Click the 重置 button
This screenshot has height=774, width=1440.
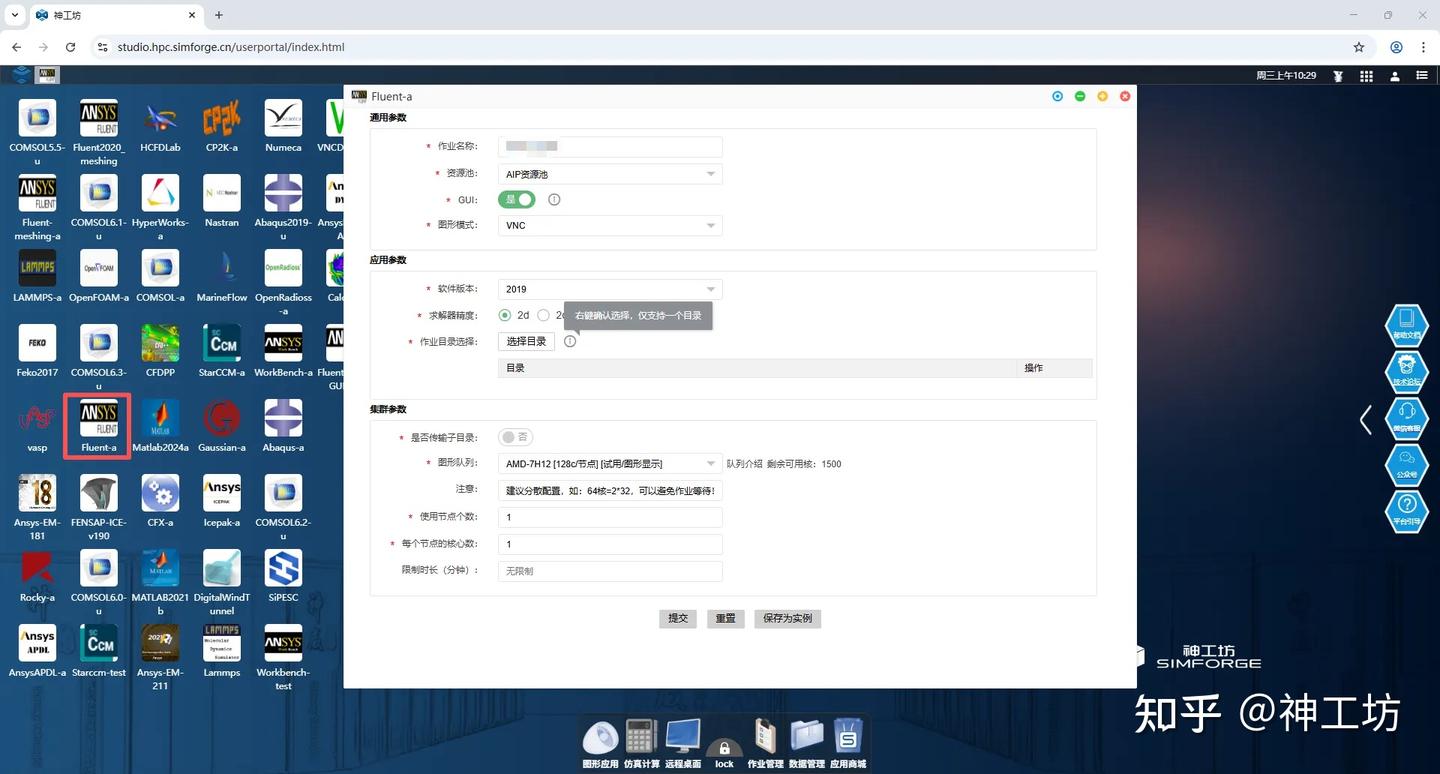click(725, 618)
